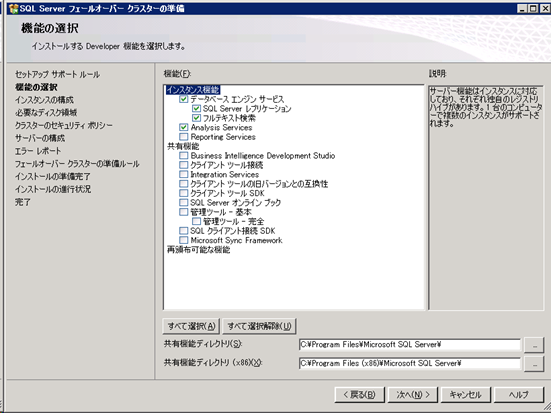The height and width of the screenshot is (413, 551).
Task: Enable 管理ツール - 完全 checkbox
Action: (x=196, y=221)
